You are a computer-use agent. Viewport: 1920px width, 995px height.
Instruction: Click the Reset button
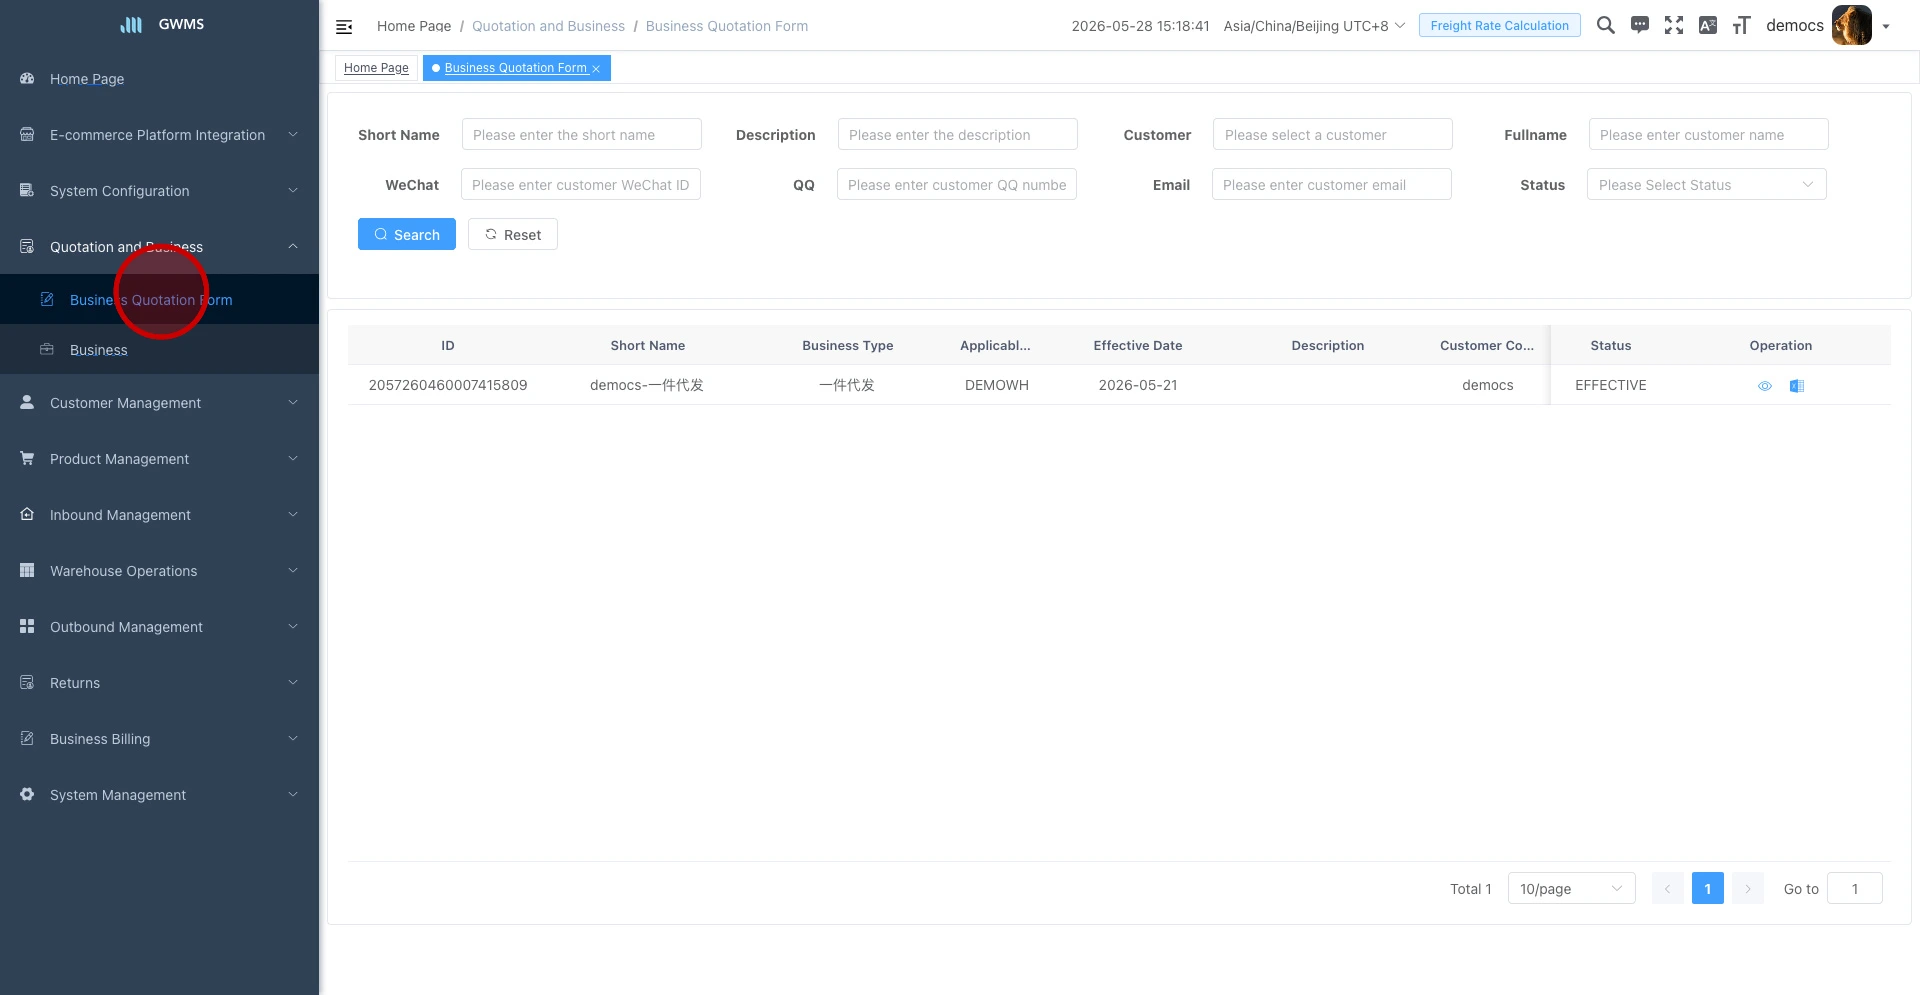click(x=513, y=234)
